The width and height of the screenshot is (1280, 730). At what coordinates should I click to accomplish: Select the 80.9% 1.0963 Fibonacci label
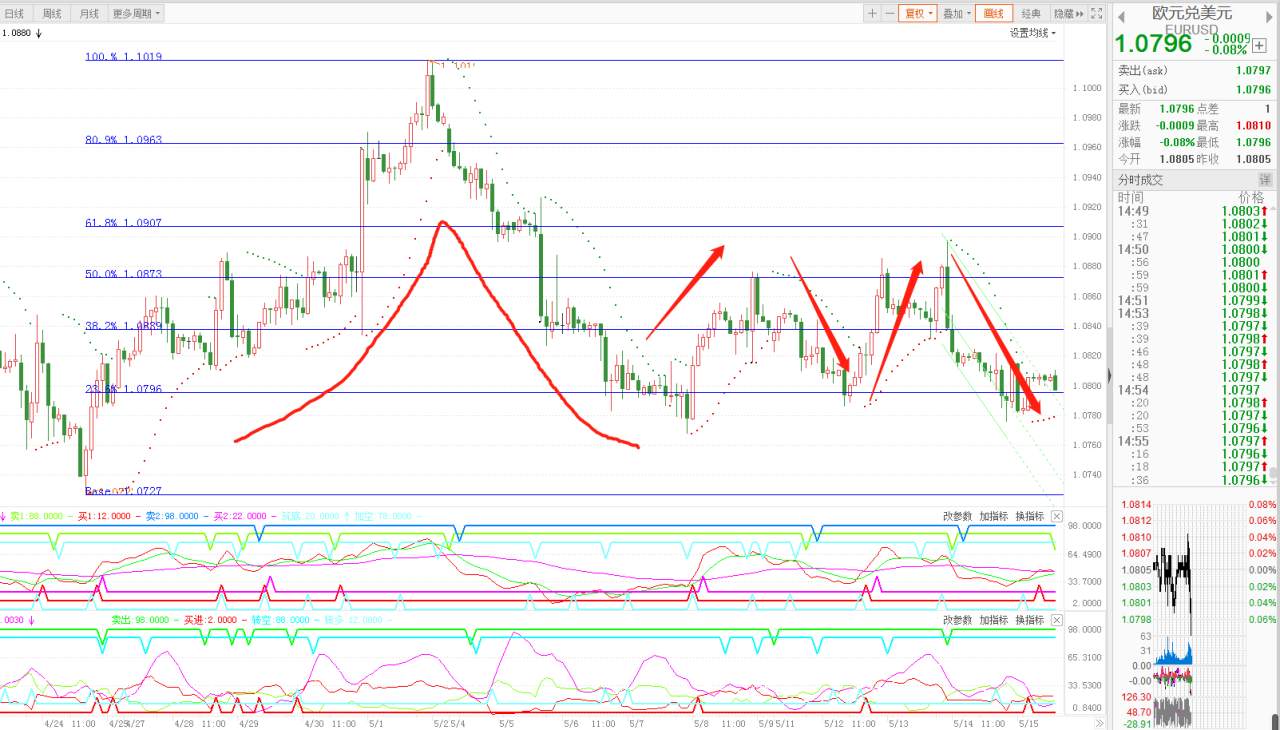(124, 140)
